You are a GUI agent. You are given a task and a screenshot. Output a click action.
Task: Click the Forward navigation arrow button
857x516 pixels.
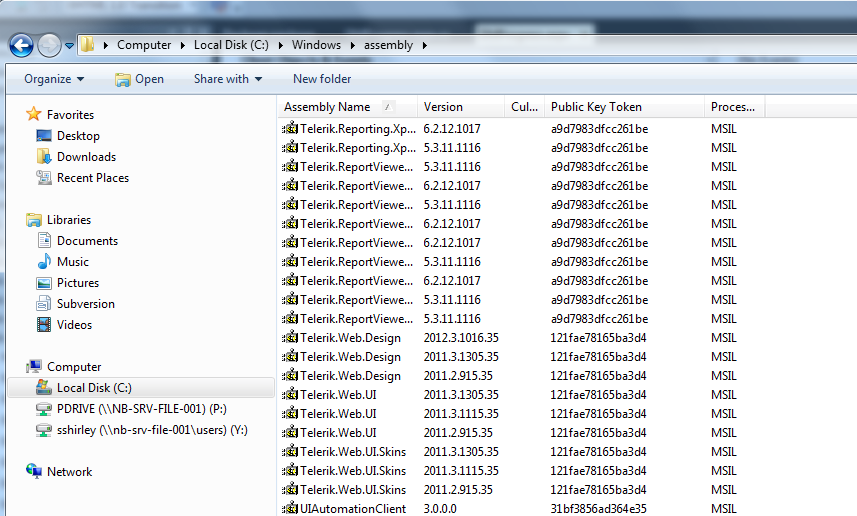(49, 45)
